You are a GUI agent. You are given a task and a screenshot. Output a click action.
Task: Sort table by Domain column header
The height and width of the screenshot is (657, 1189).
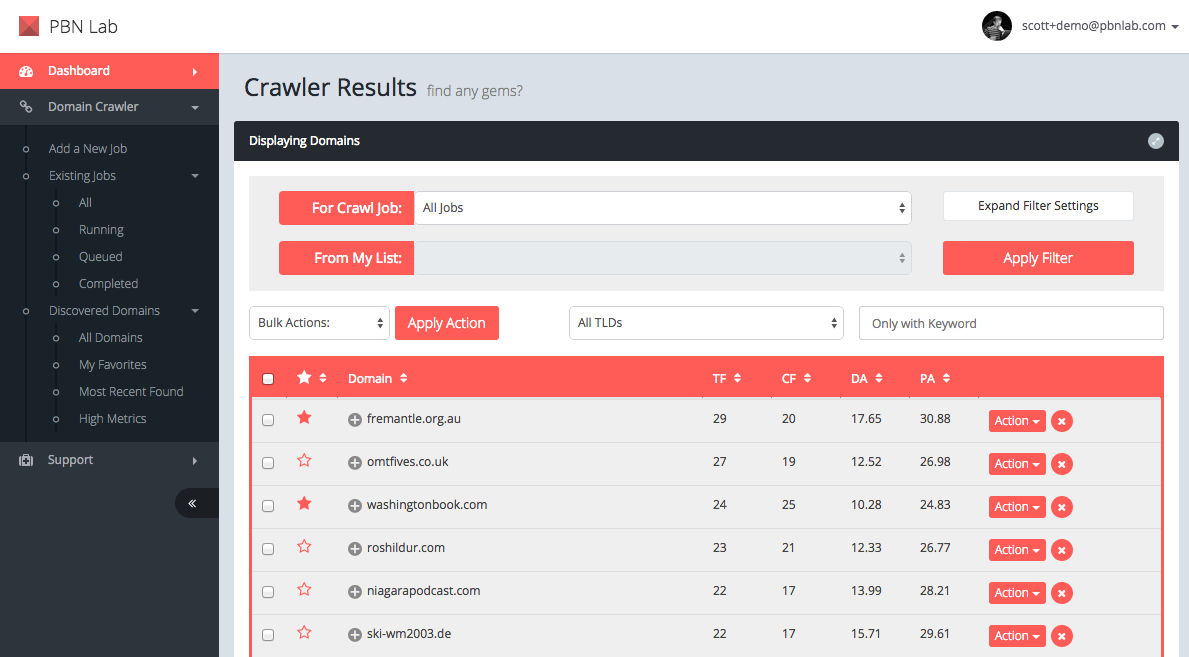(378, 379)
